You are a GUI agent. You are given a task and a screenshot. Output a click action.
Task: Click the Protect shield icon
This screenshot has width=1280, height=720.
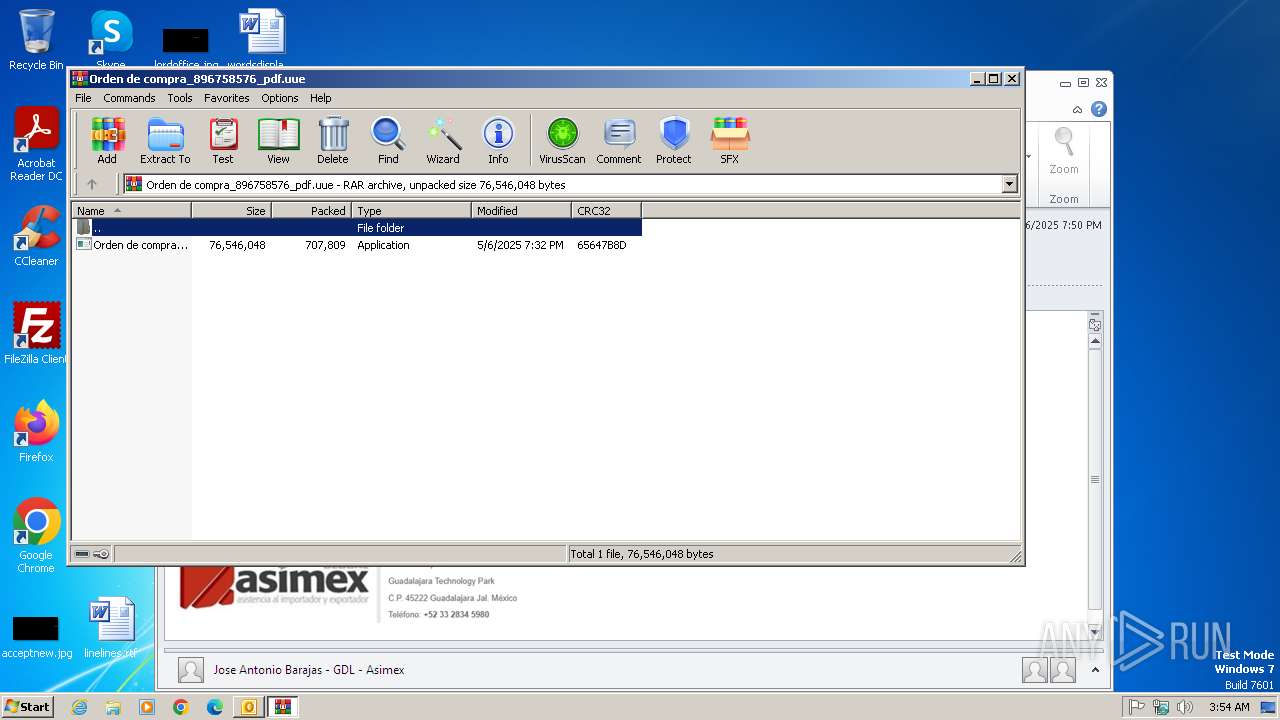tap(674, 140)
